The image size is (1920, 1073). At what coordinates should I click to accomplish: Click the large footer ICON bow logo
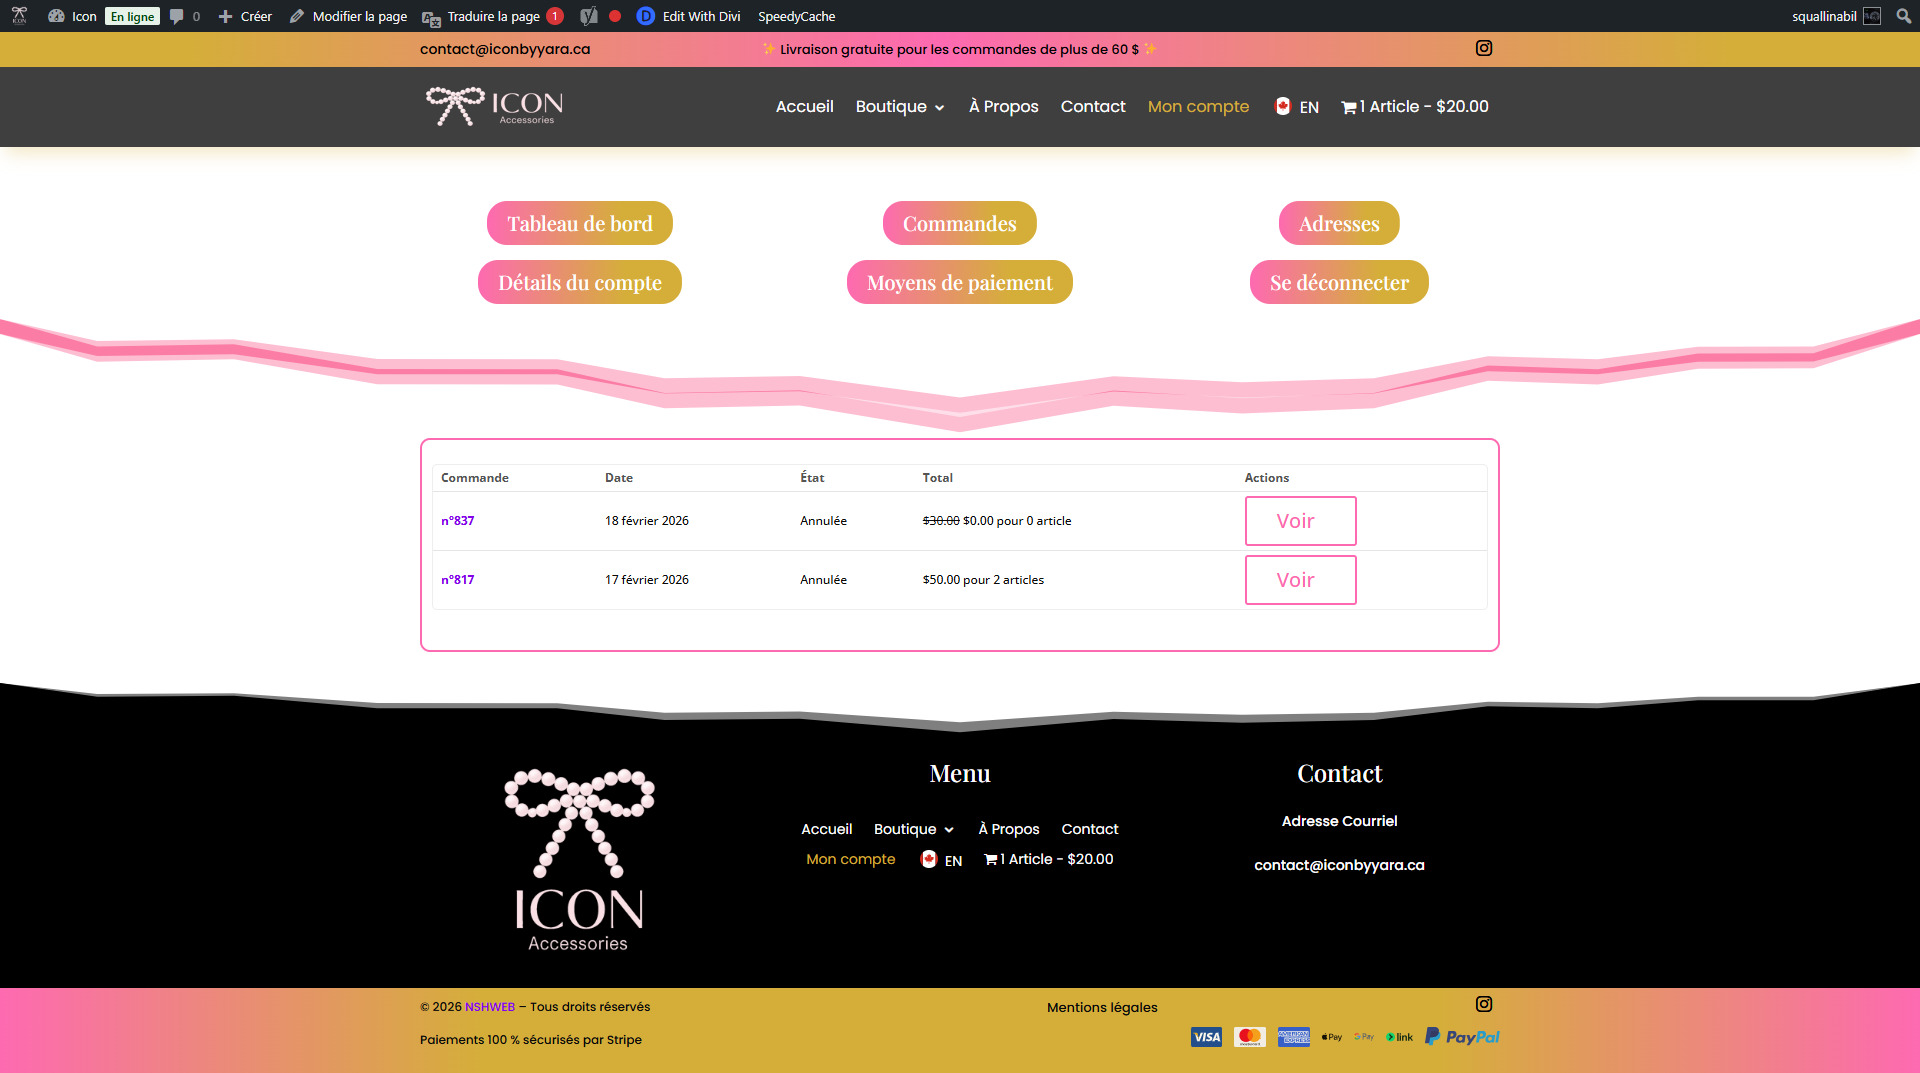click(x=578, y=859)
